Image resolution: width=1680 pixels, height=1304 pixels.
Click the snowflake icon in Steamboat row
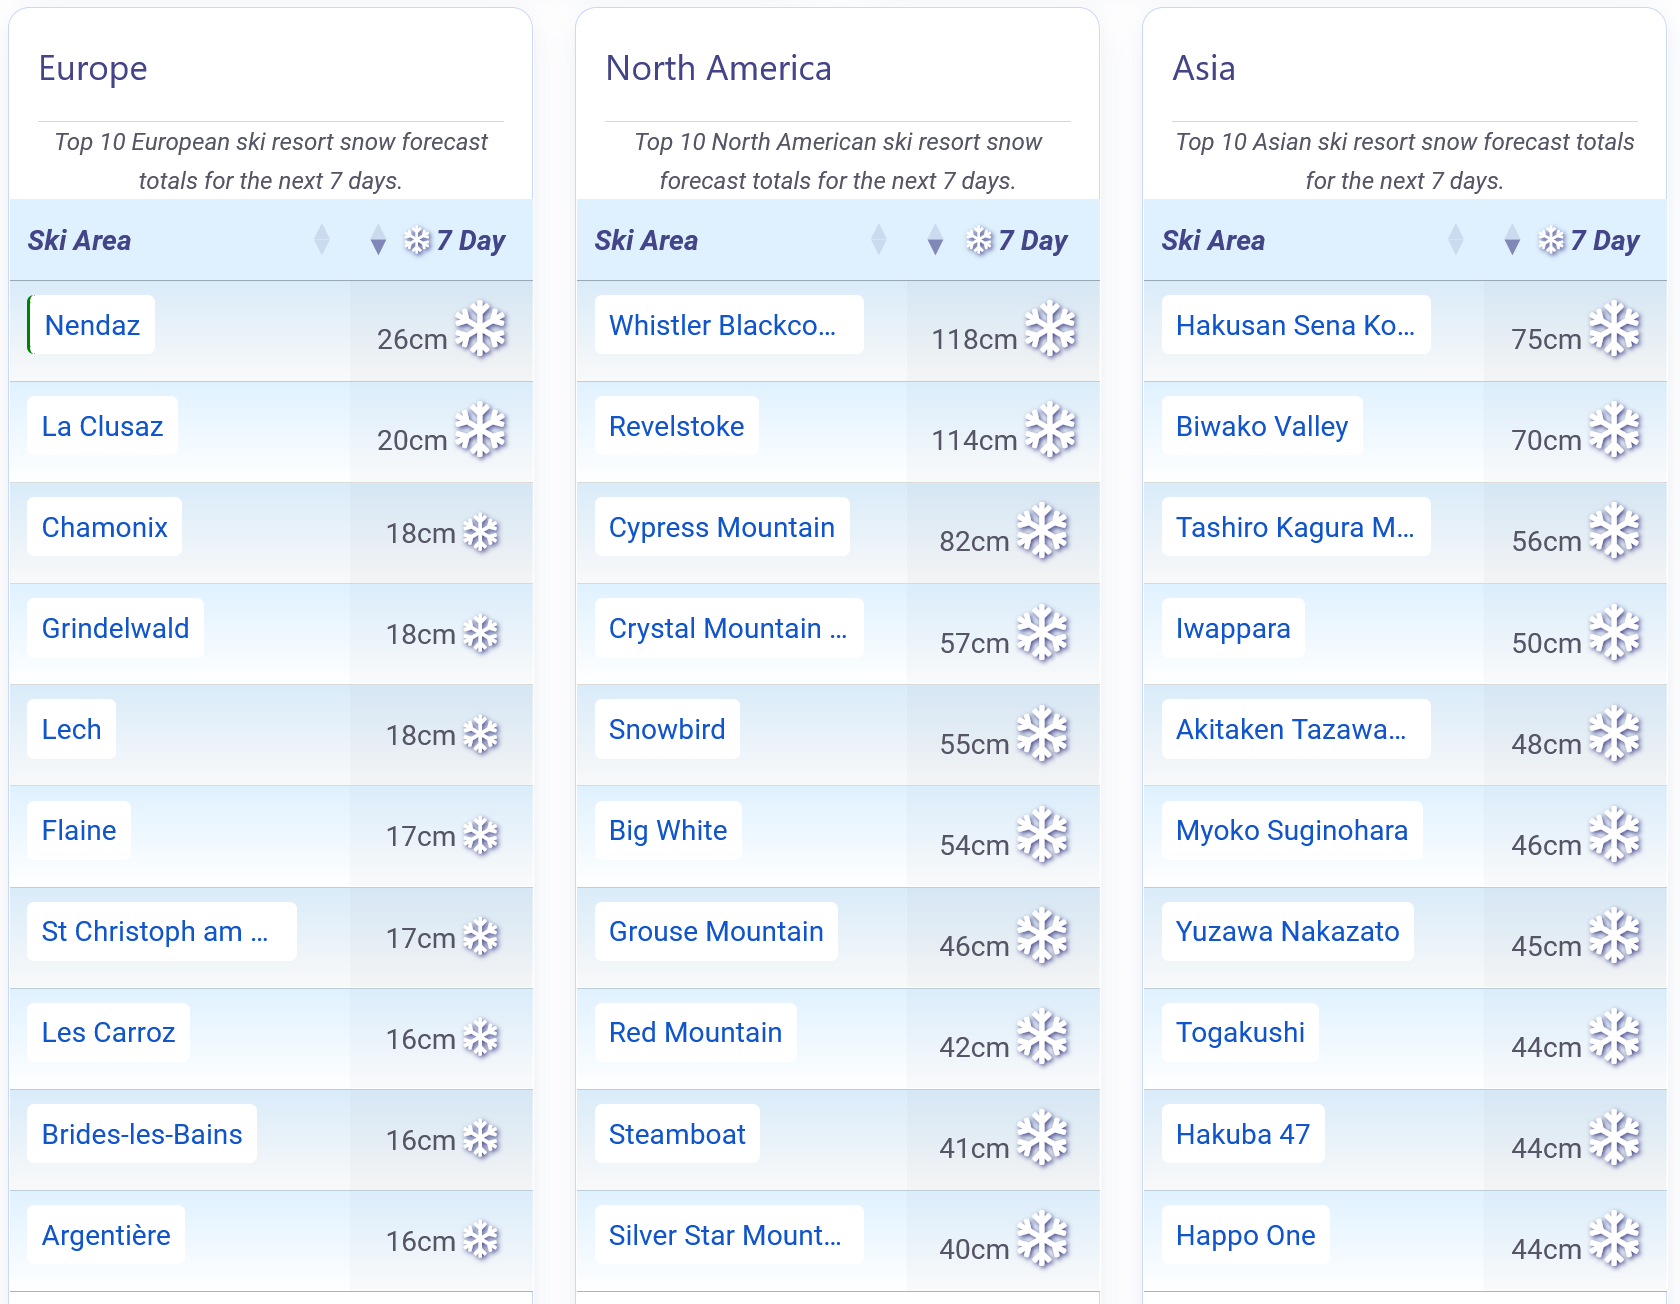point(1043,1138)
